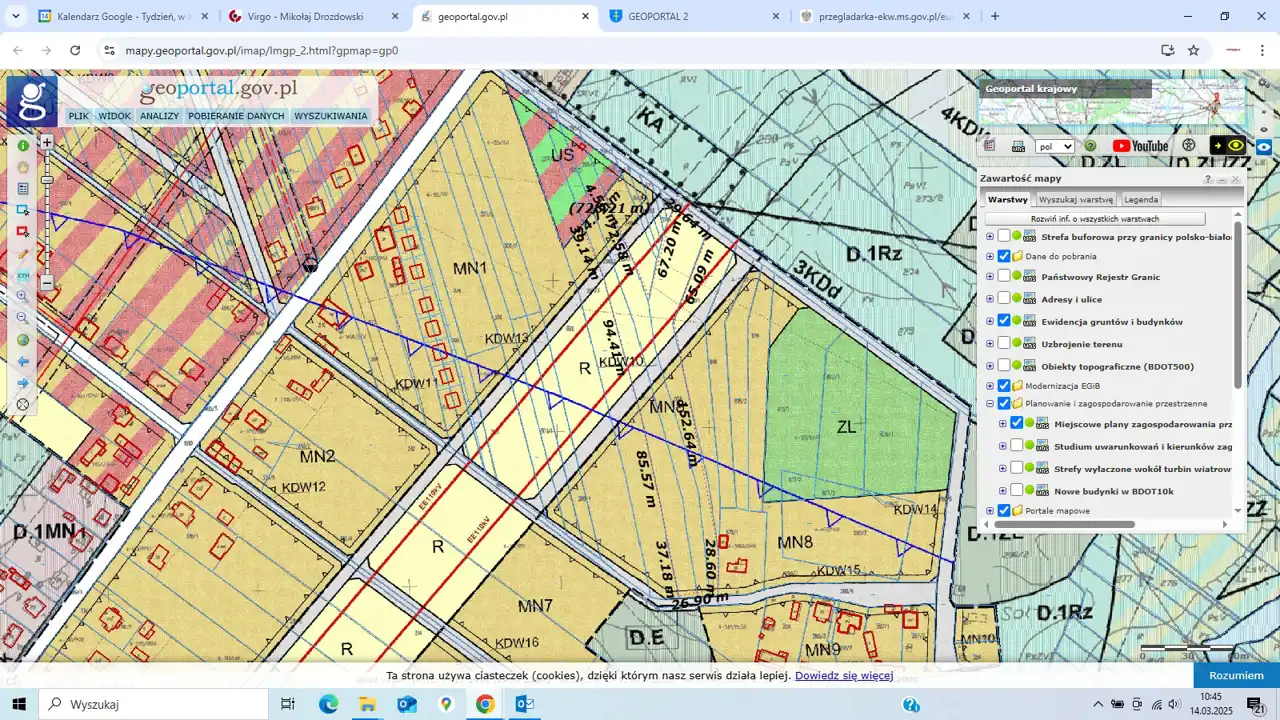The height and width of the screenshot is (720, 1280).
Task: Click the magnifier zoom-out tool
Action: 23,318
